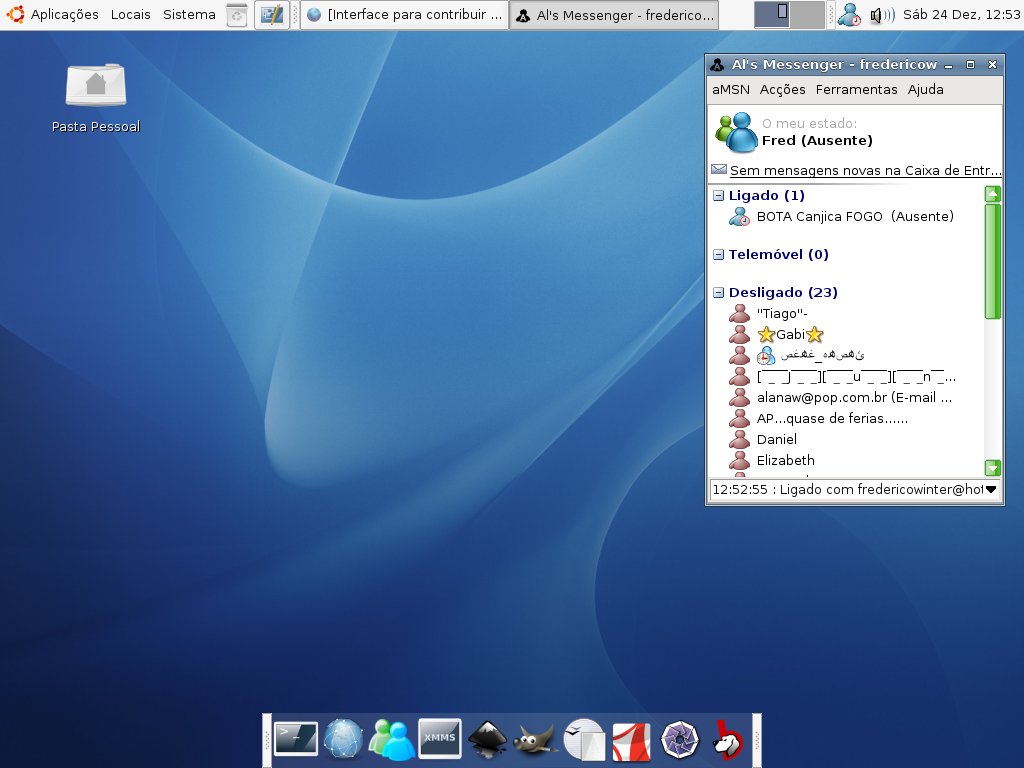
Task: Collapse the Telemóvel (0) group
Action: coord(718,254)
